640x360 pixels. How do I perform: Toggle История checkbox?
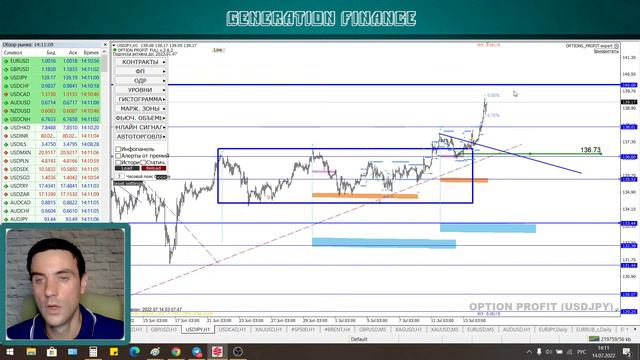(118, 162)
